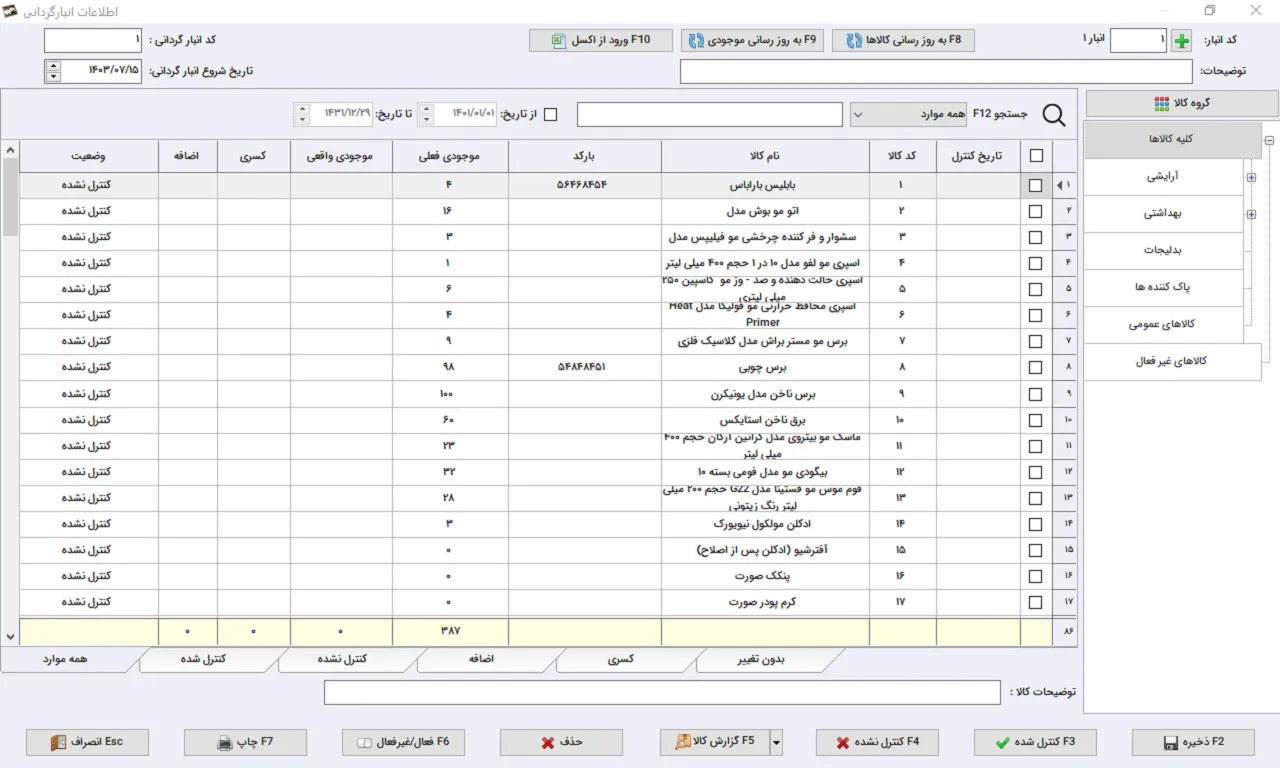Click the toggle icon on F6 فعال/غیرفعال
The image size is (1280, 768).
pyautogui.click(x=365, y=743)
